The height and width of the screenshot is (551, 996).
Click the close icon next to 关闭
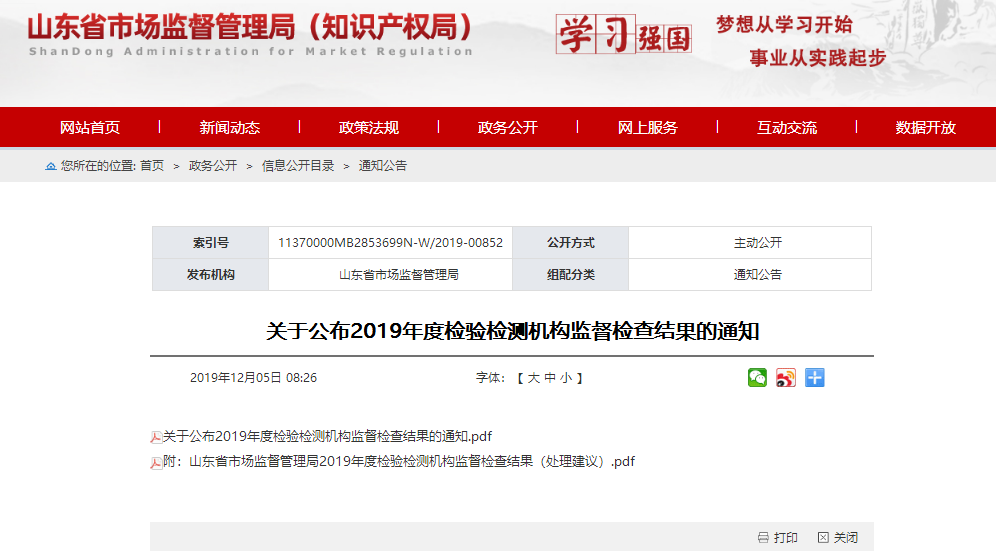coord(823,538)
